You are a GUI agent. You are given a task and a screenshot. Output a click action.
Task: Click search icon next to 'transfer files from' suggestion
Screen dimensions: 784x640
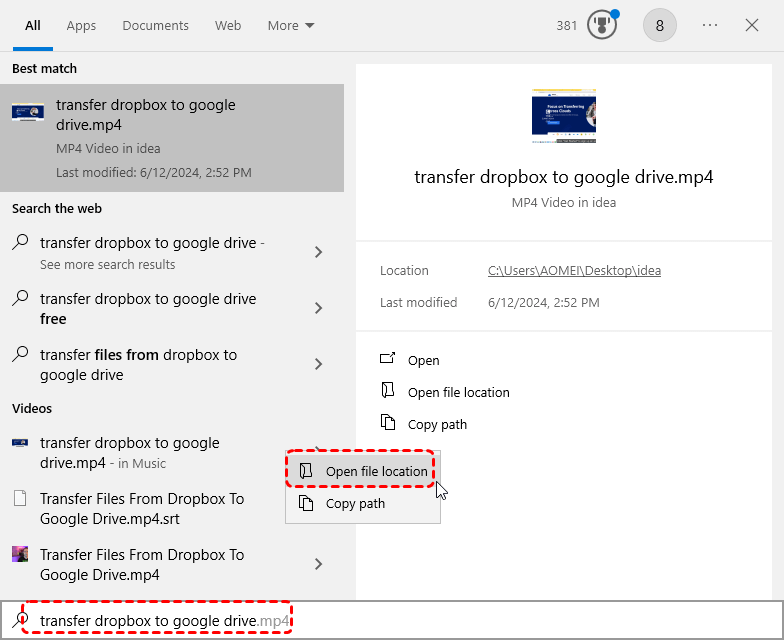click(x=20, y=354)
